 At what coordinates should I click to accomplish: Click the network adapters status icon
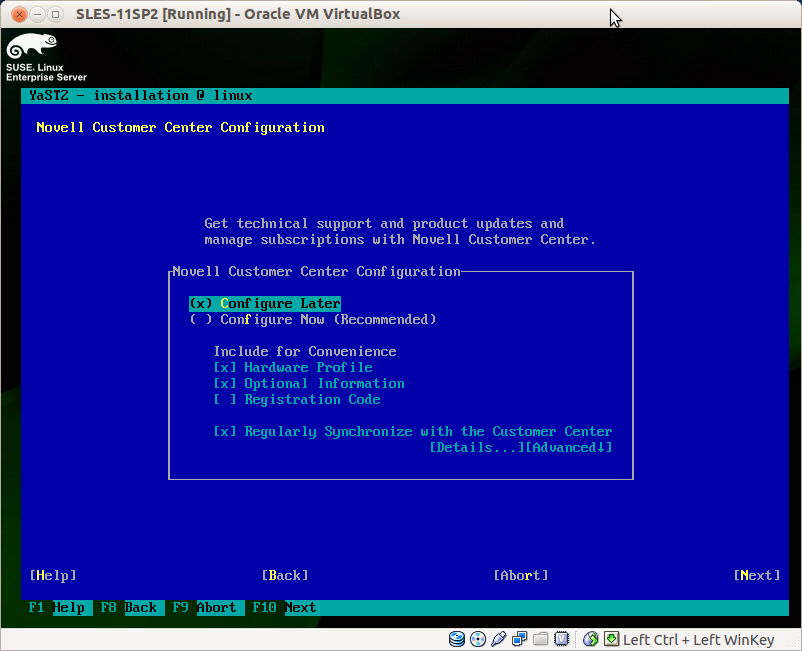[x=520, y=639]
